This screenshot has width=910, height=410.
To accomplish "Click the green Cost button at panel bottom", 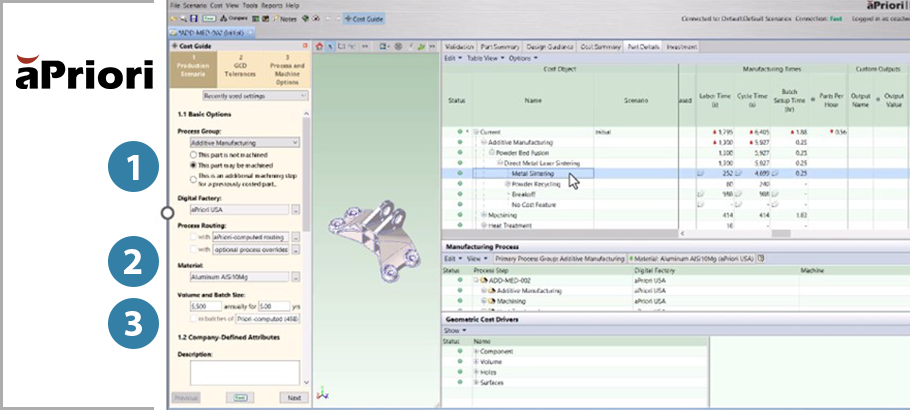I will click(x=240, y=398).
